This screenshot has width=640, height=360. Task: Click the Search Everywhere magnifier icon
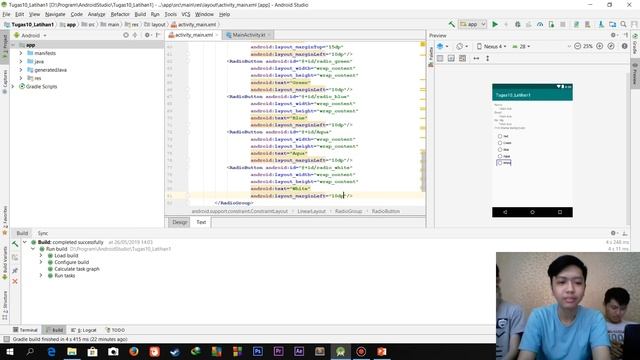click(624, 24)
